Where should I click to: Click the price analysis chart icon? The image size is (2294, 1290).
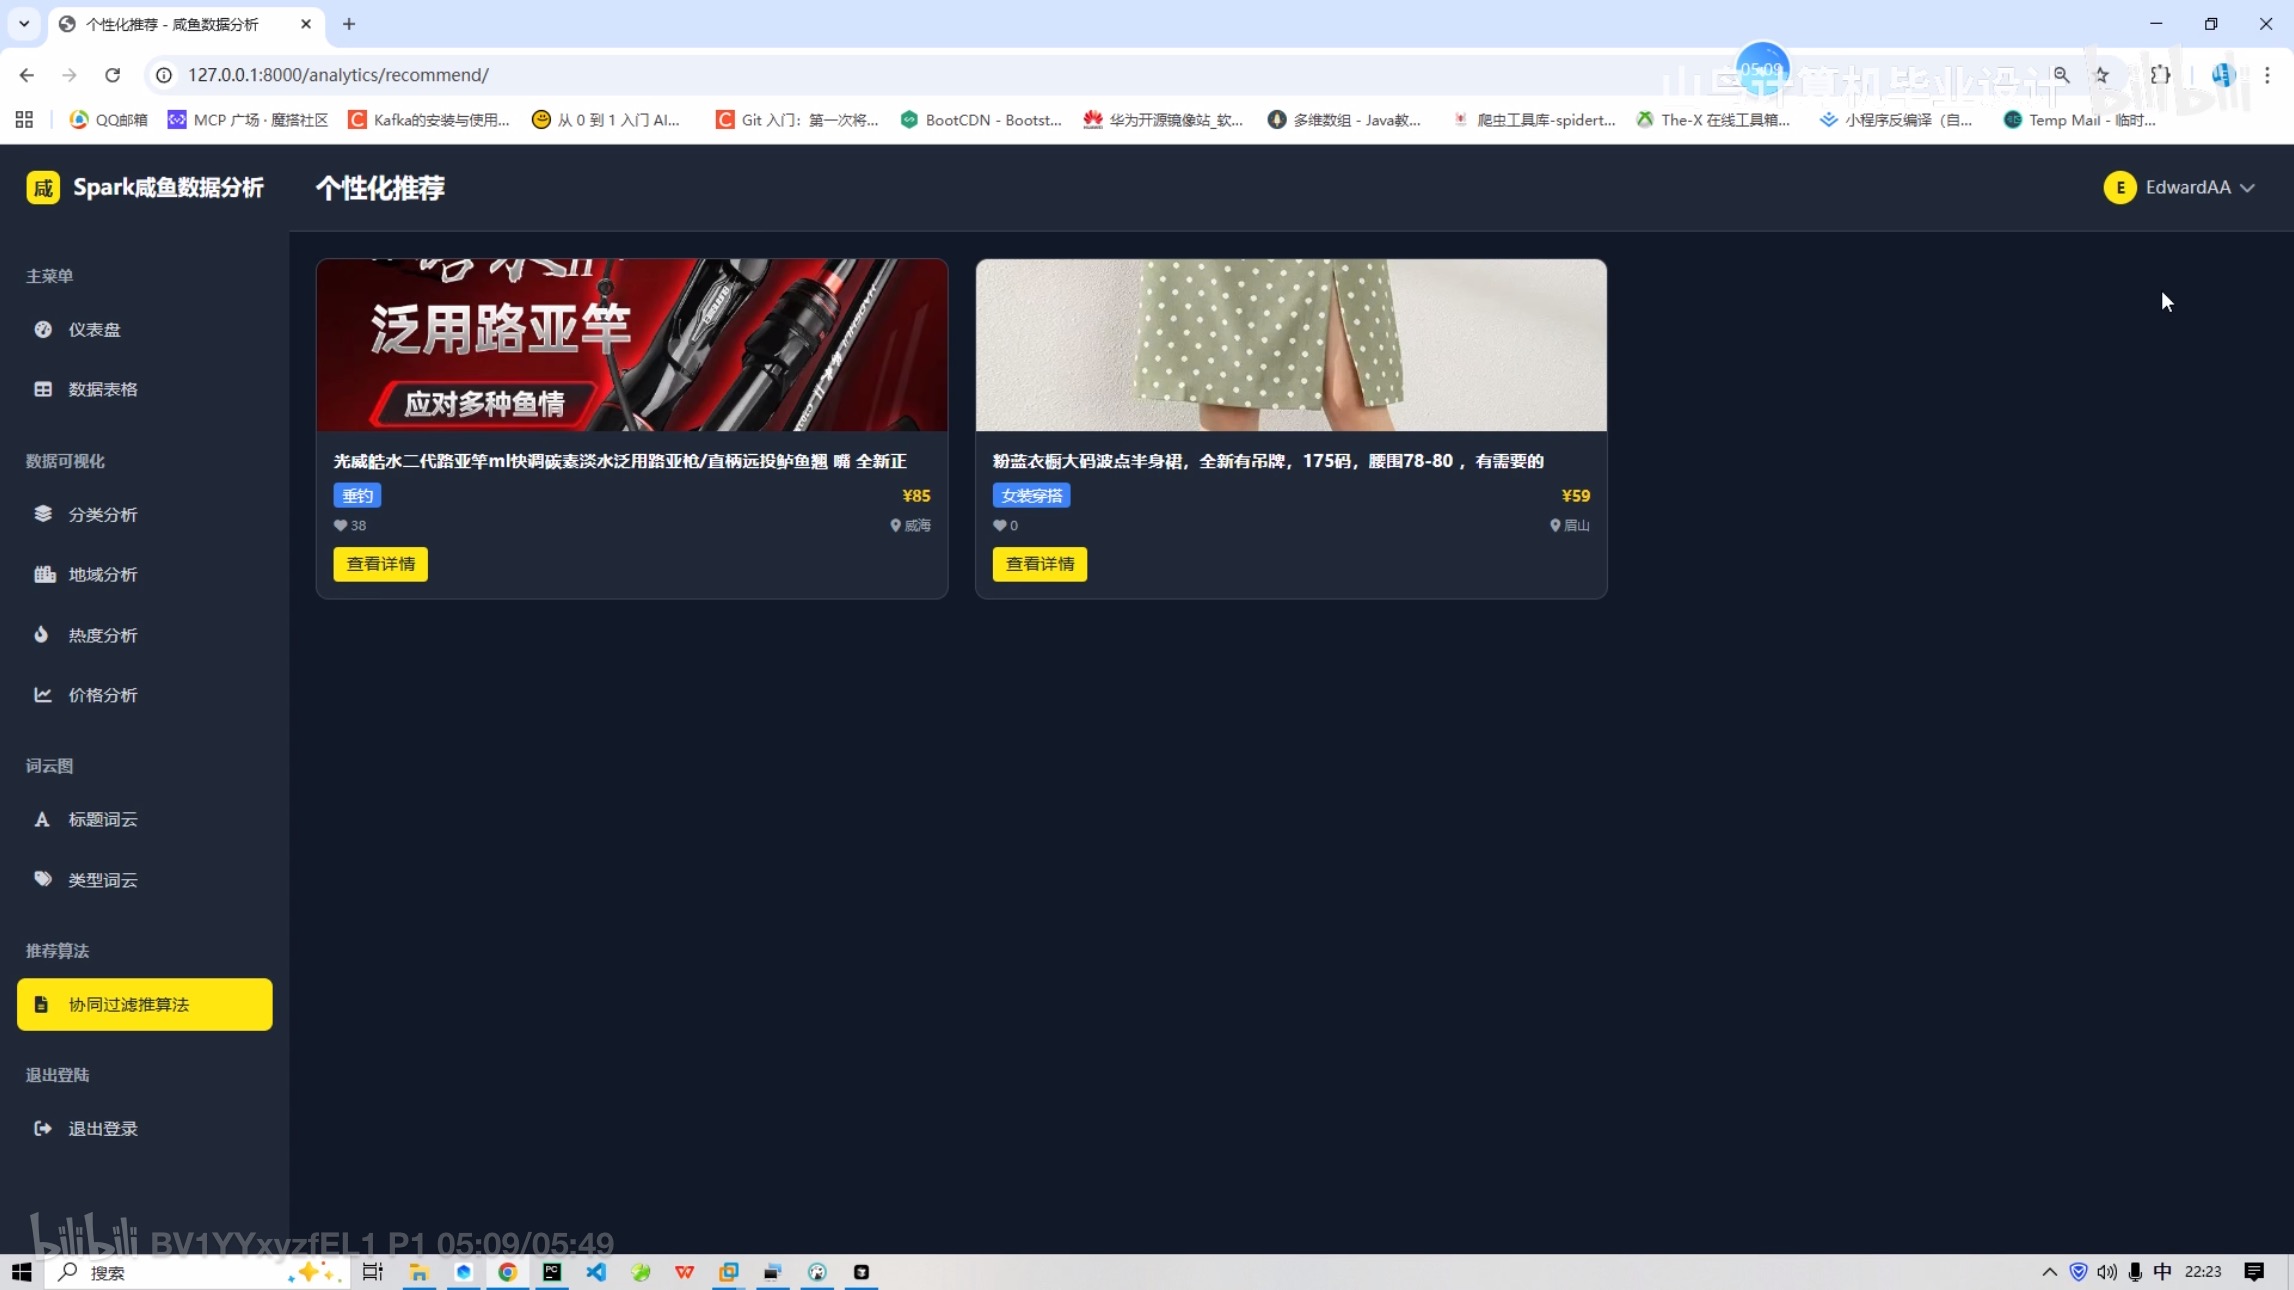pyautogui.click(x=43, y=694)
